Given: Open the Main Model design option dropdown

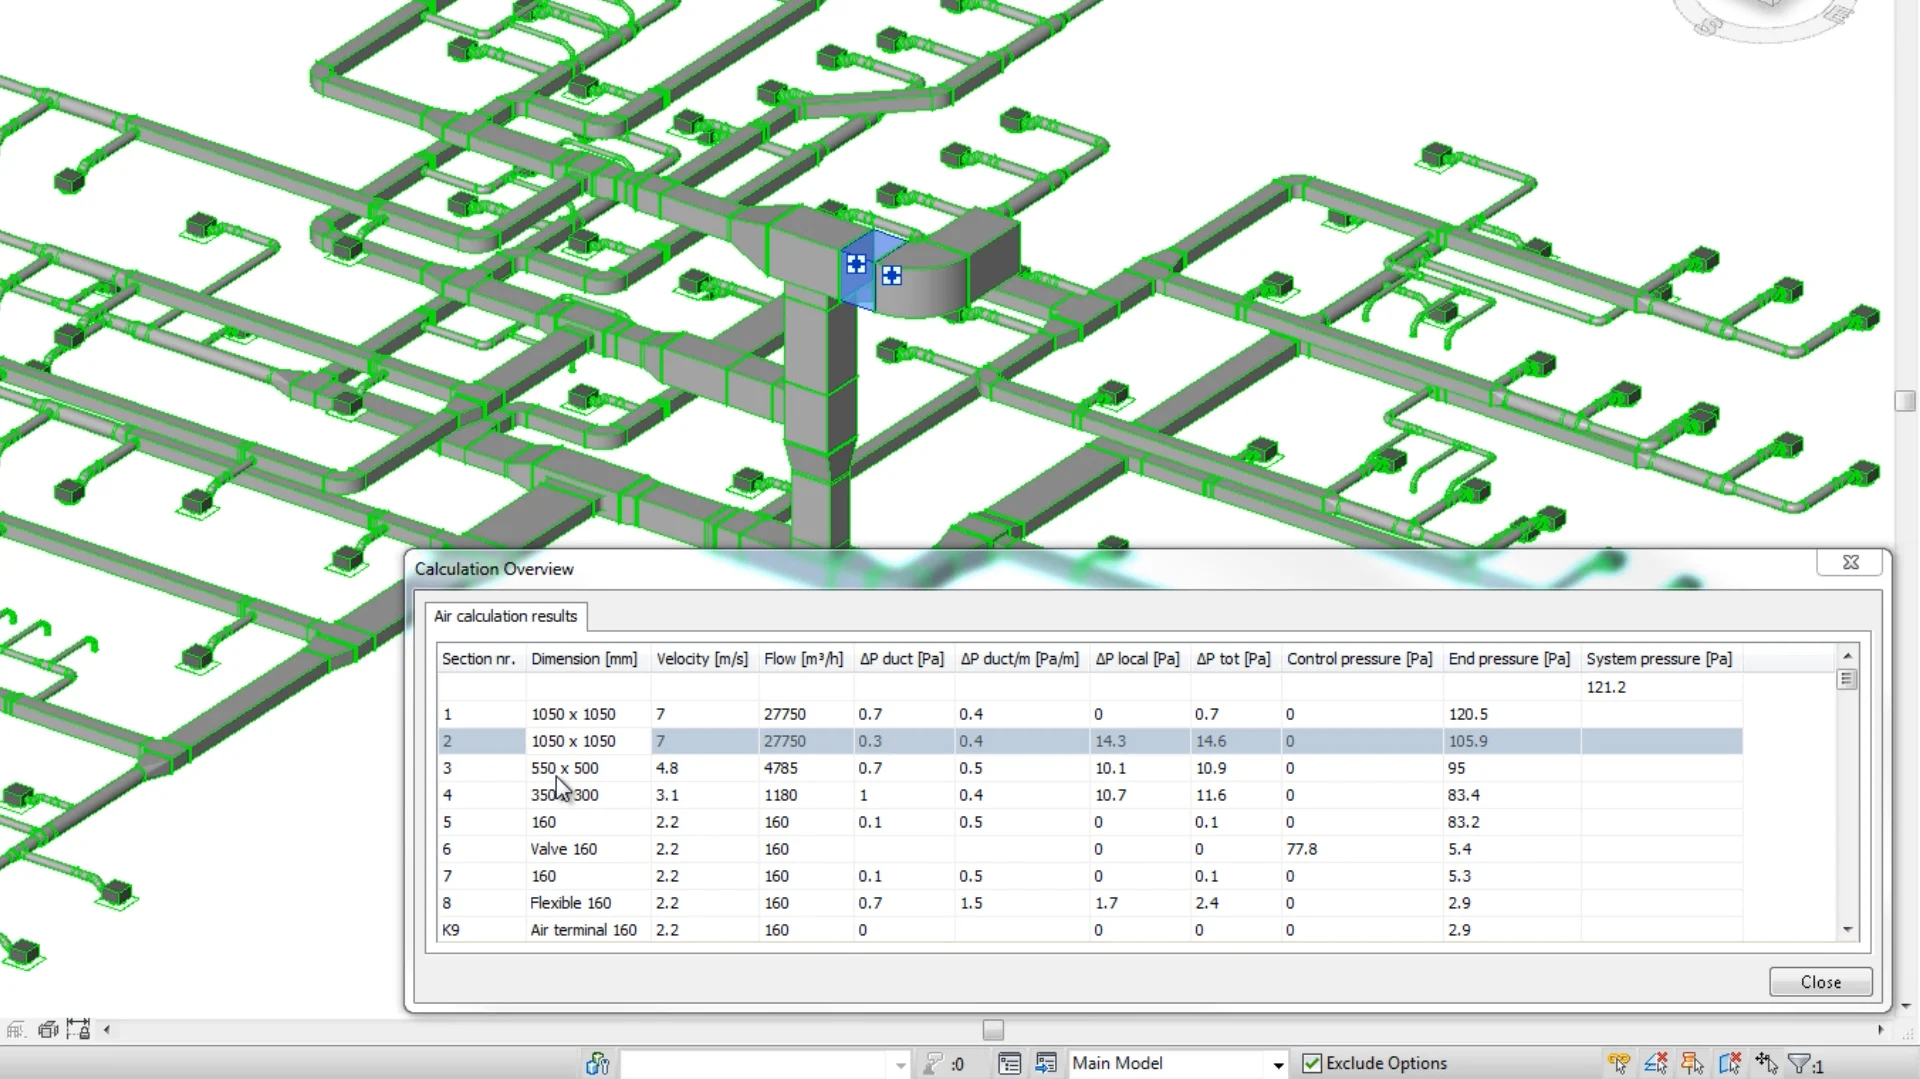Looking at the screenshot, I should (1277, 1064).
